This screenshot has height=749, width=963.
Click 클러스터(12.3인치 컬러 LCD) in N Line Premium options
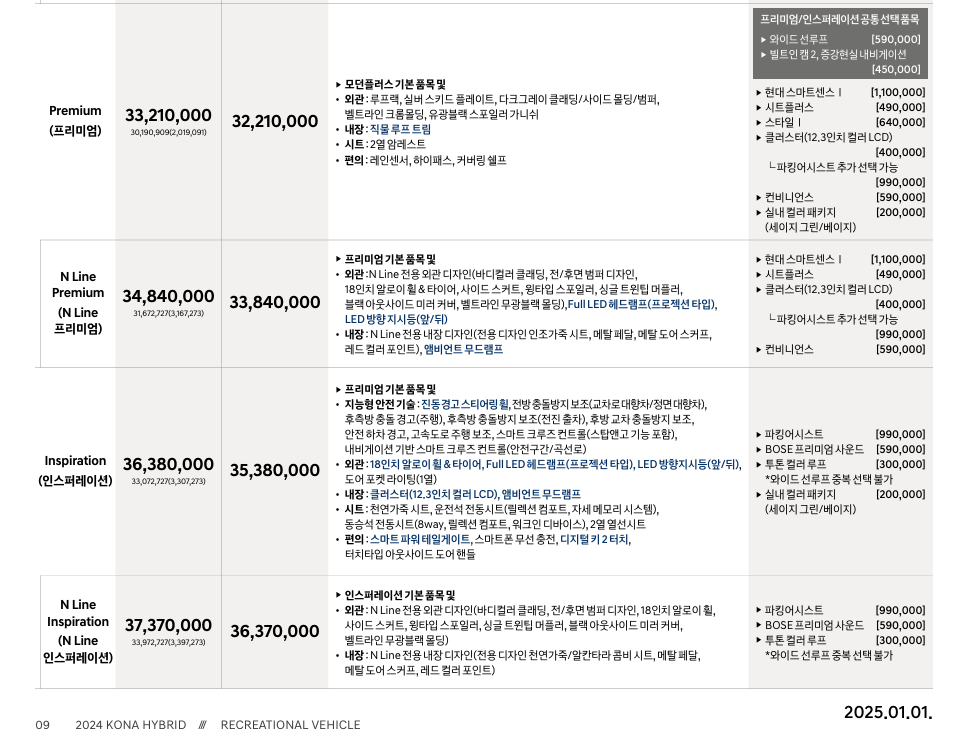pyautogui.click(x=828, y=289)
